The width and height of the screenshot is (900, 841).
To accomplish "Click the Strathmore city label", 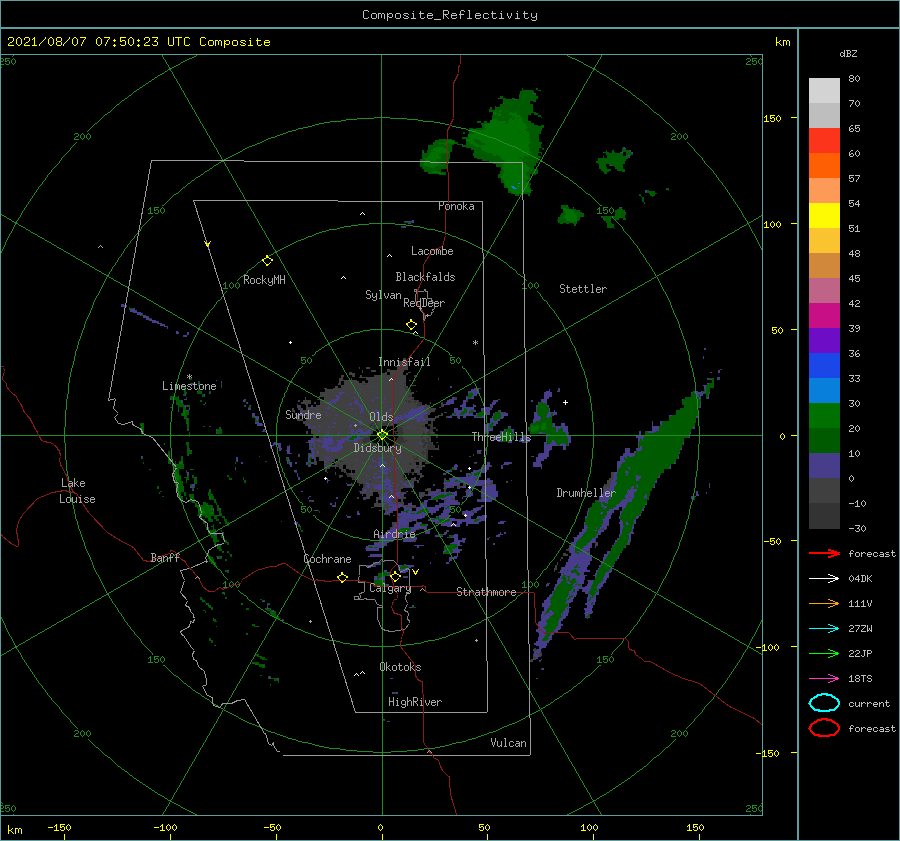I will 486,592.
